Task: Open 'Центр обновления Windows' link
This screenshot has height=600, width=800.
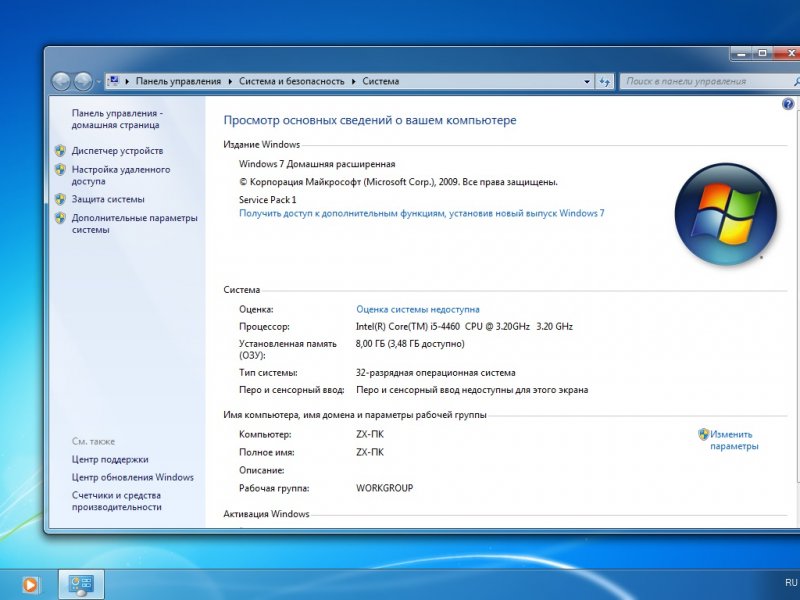Action: (x=133, y=477)
